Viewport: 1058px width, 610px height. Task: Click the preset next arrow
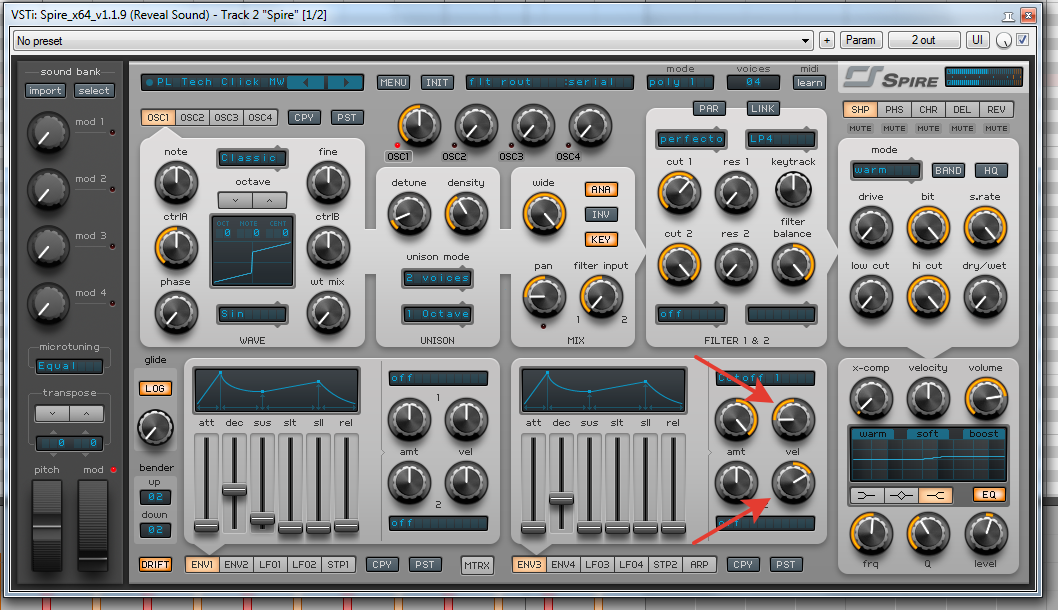345,82
